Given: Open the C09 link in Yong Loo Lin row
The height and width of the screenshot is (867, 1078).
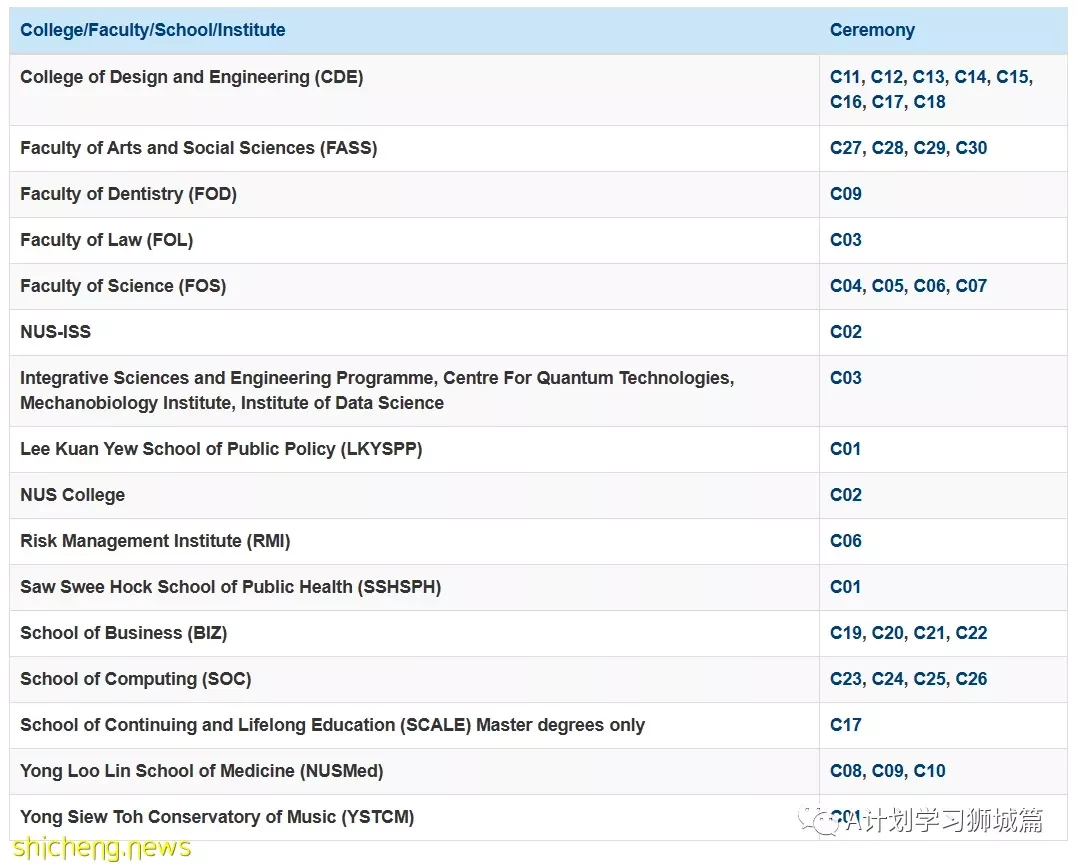Looking at the screenshot, I should pyautogui.click(x=888, y=771).
